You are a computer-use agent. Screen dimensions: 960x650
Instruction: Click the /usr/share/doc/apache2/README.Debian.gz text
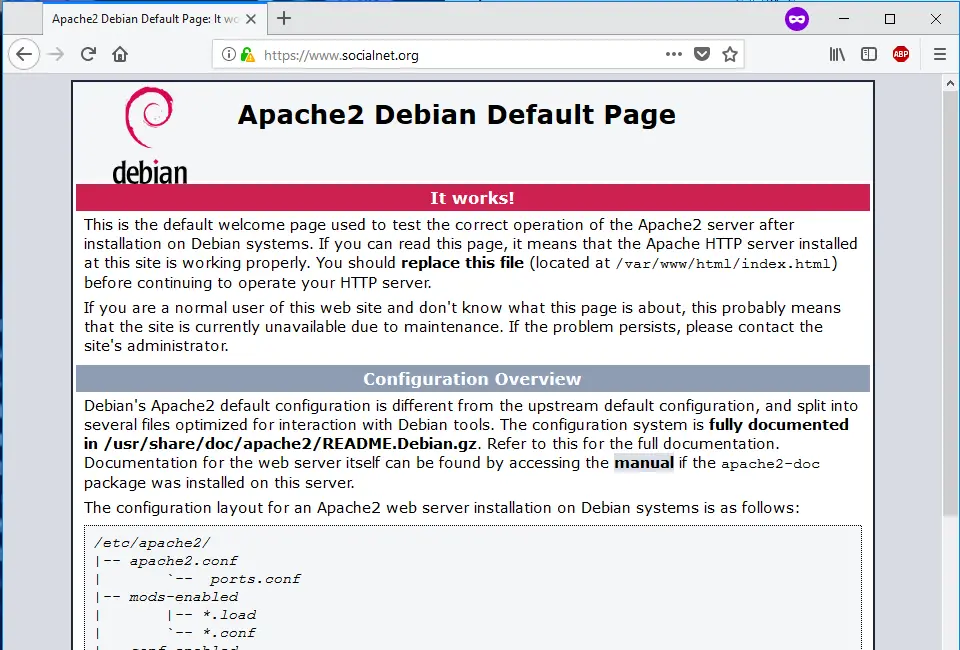tap(290, 444)
